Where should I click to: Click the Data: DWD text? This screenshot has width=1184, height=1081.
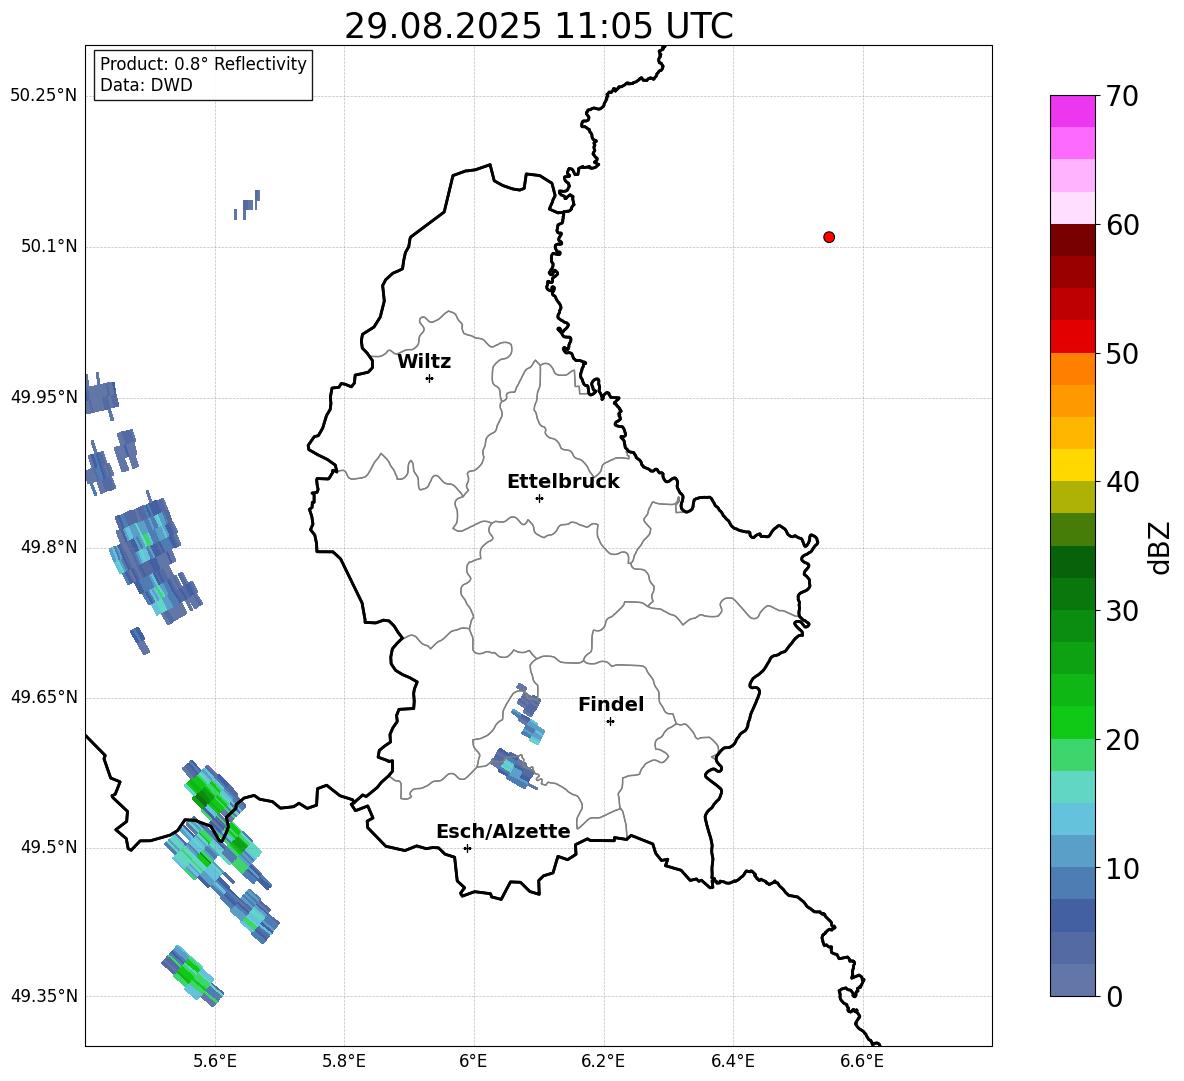click(146, 85)
